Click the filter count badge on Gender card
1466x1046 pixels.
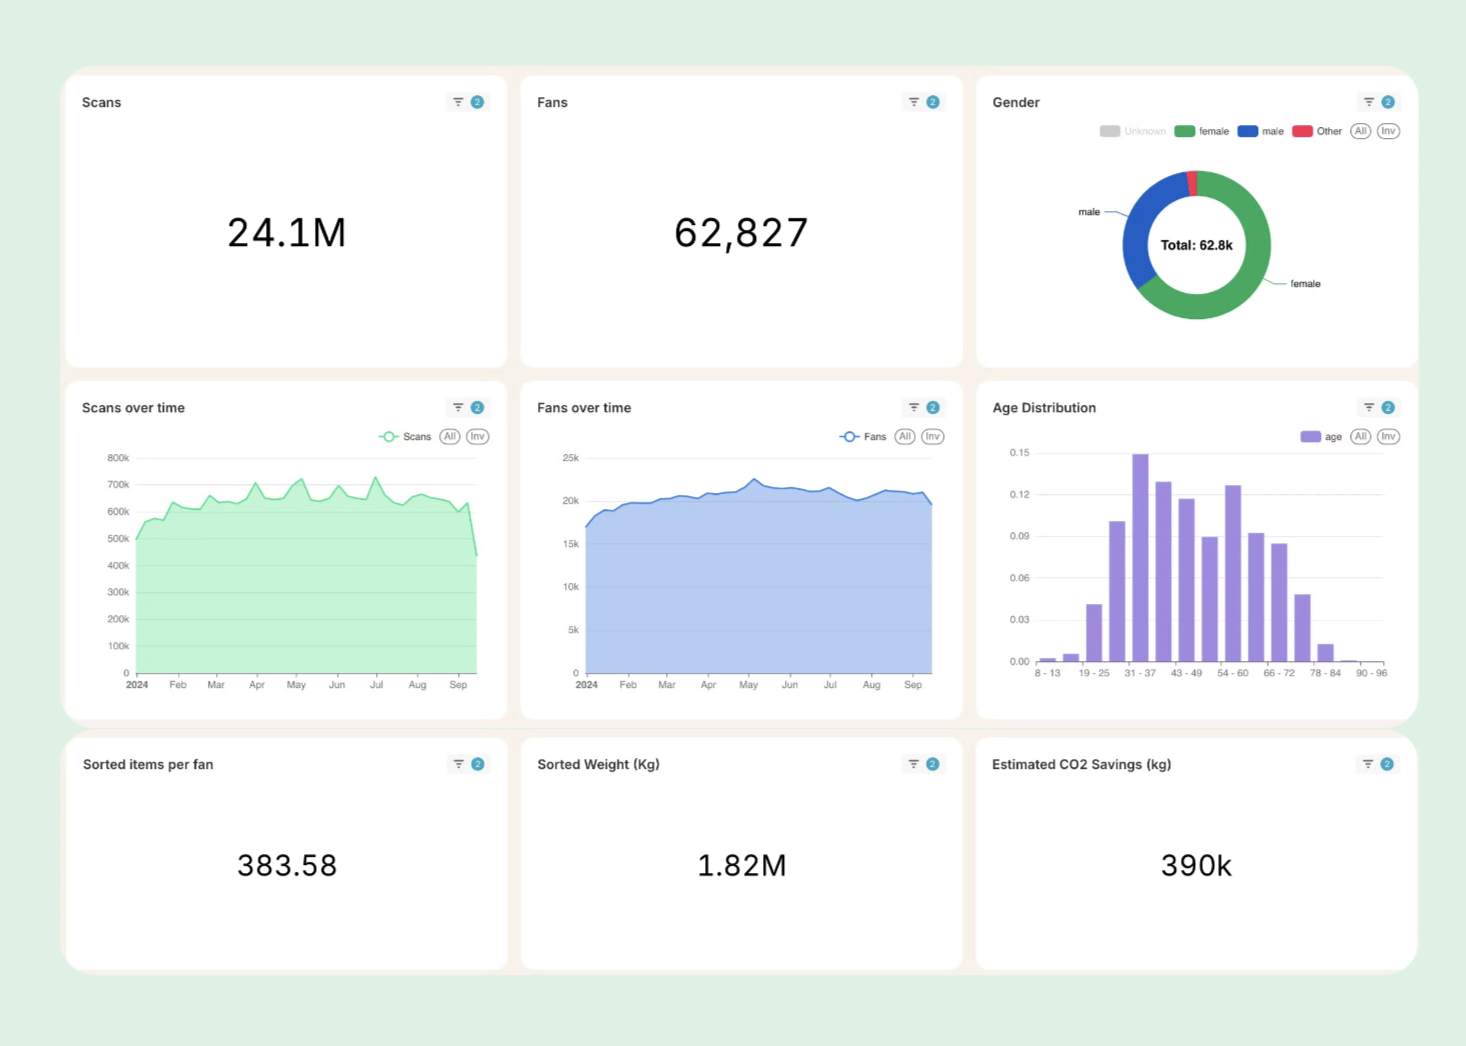(x=1388, y=102)
